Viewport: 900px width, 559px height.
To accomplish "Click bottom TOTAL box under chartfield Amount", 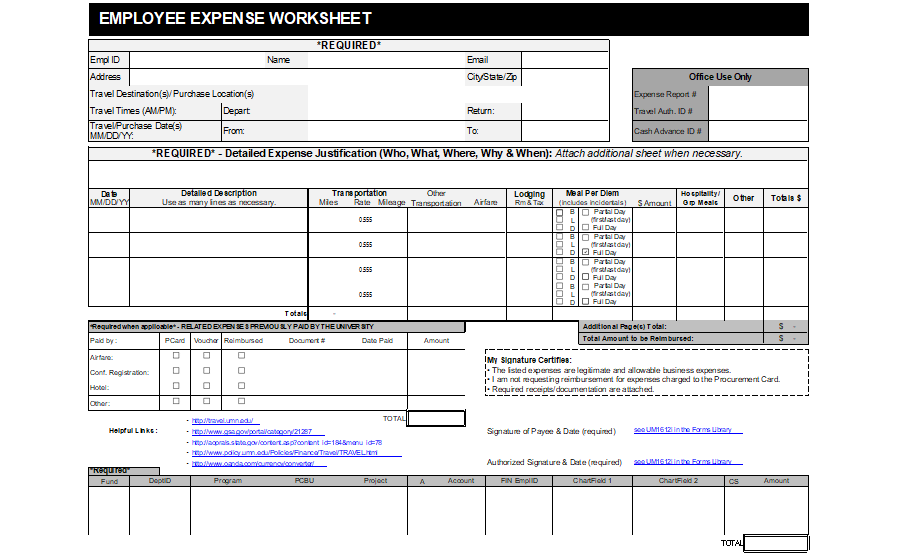I will 775,543.
